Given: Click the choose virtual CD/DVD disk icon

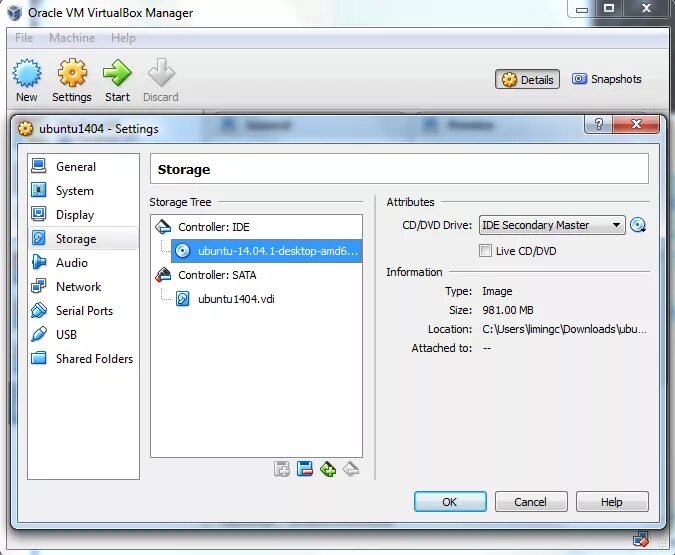Looking at the screenshot, I should (x=638, y=225).
